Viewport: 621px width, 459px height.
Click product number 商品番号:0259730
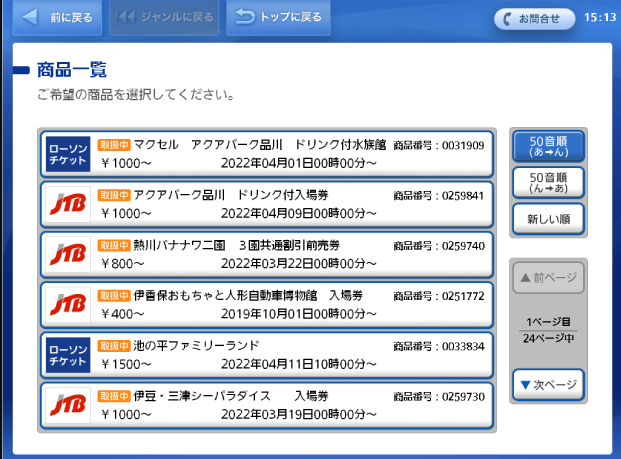439,397
